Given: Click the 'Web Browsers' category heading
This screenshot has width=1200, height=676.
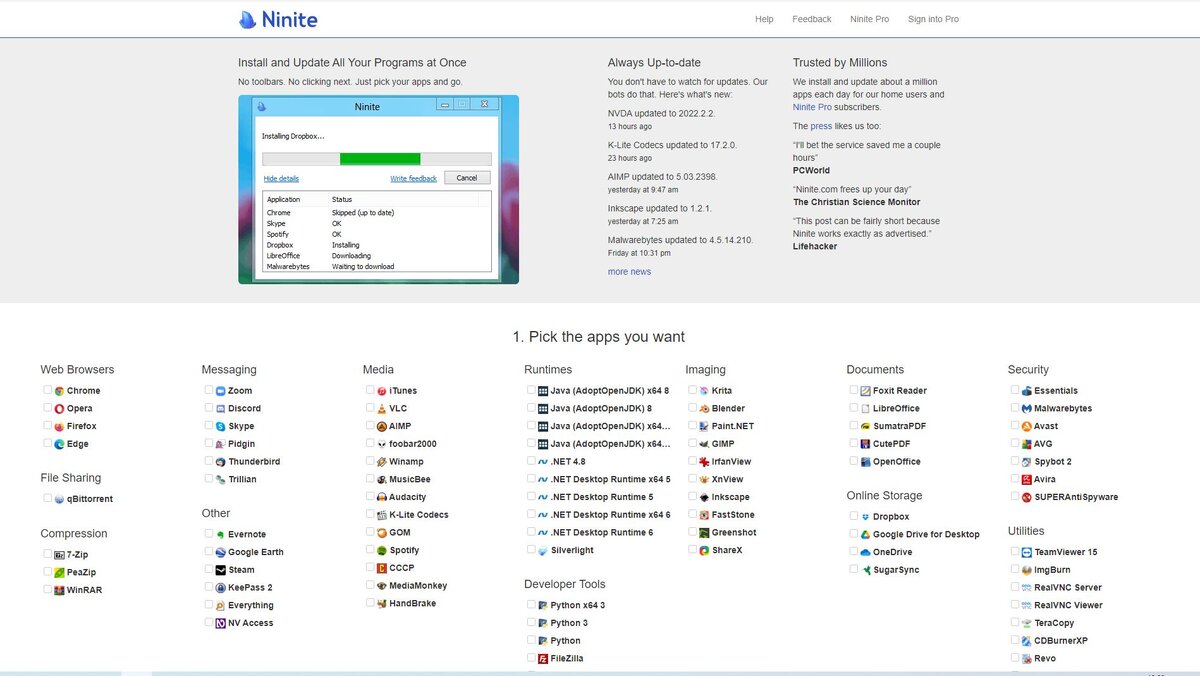Looking at the screenshot, I should pos(77,370).
